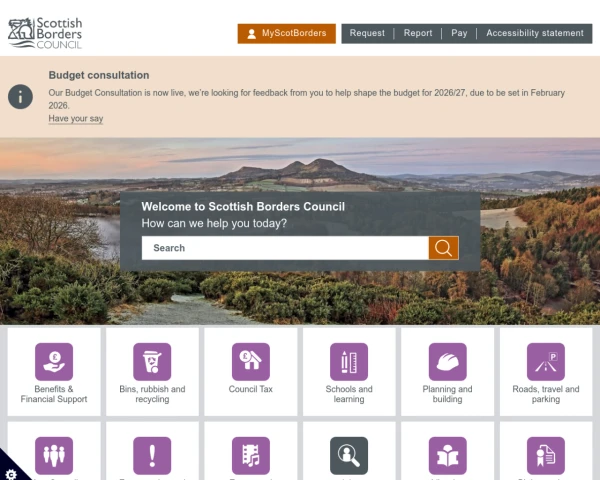Open the cookie settings gear in the corner
The image size is (600, 480).
(10, 470)
